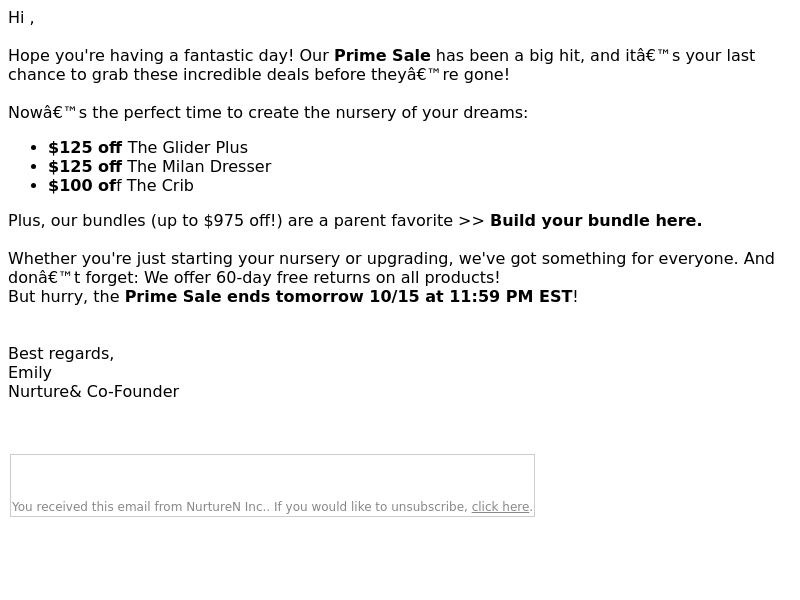This screenshot has height=600, width=800.
Task: Click the blank area inside the footer box
Action: click(x=272, y=476)
